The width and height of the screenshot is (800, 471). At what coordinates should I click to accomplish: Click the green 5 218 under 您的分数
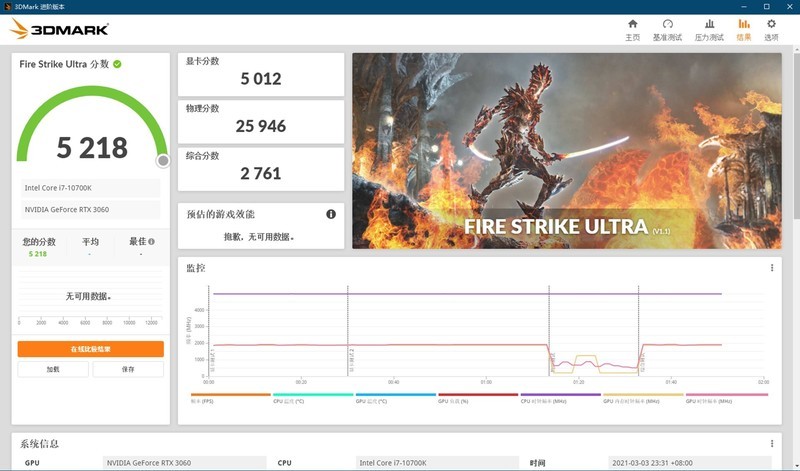tap(38, 254)
